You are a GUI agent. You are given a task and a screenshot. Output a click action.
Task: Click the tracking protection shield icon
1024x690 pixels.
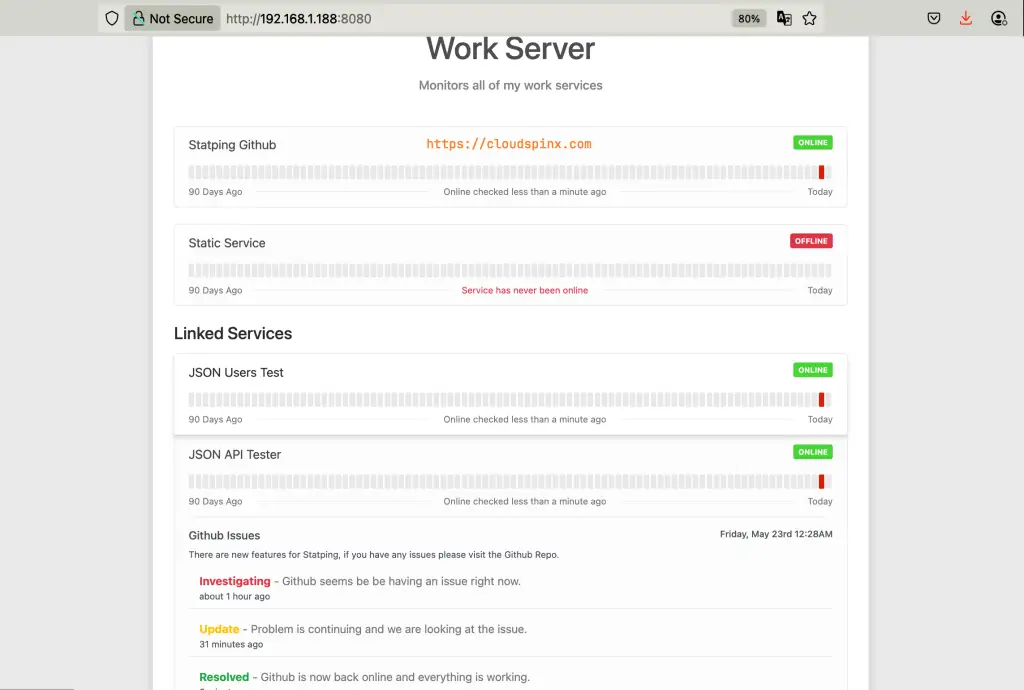coord(111,17)
